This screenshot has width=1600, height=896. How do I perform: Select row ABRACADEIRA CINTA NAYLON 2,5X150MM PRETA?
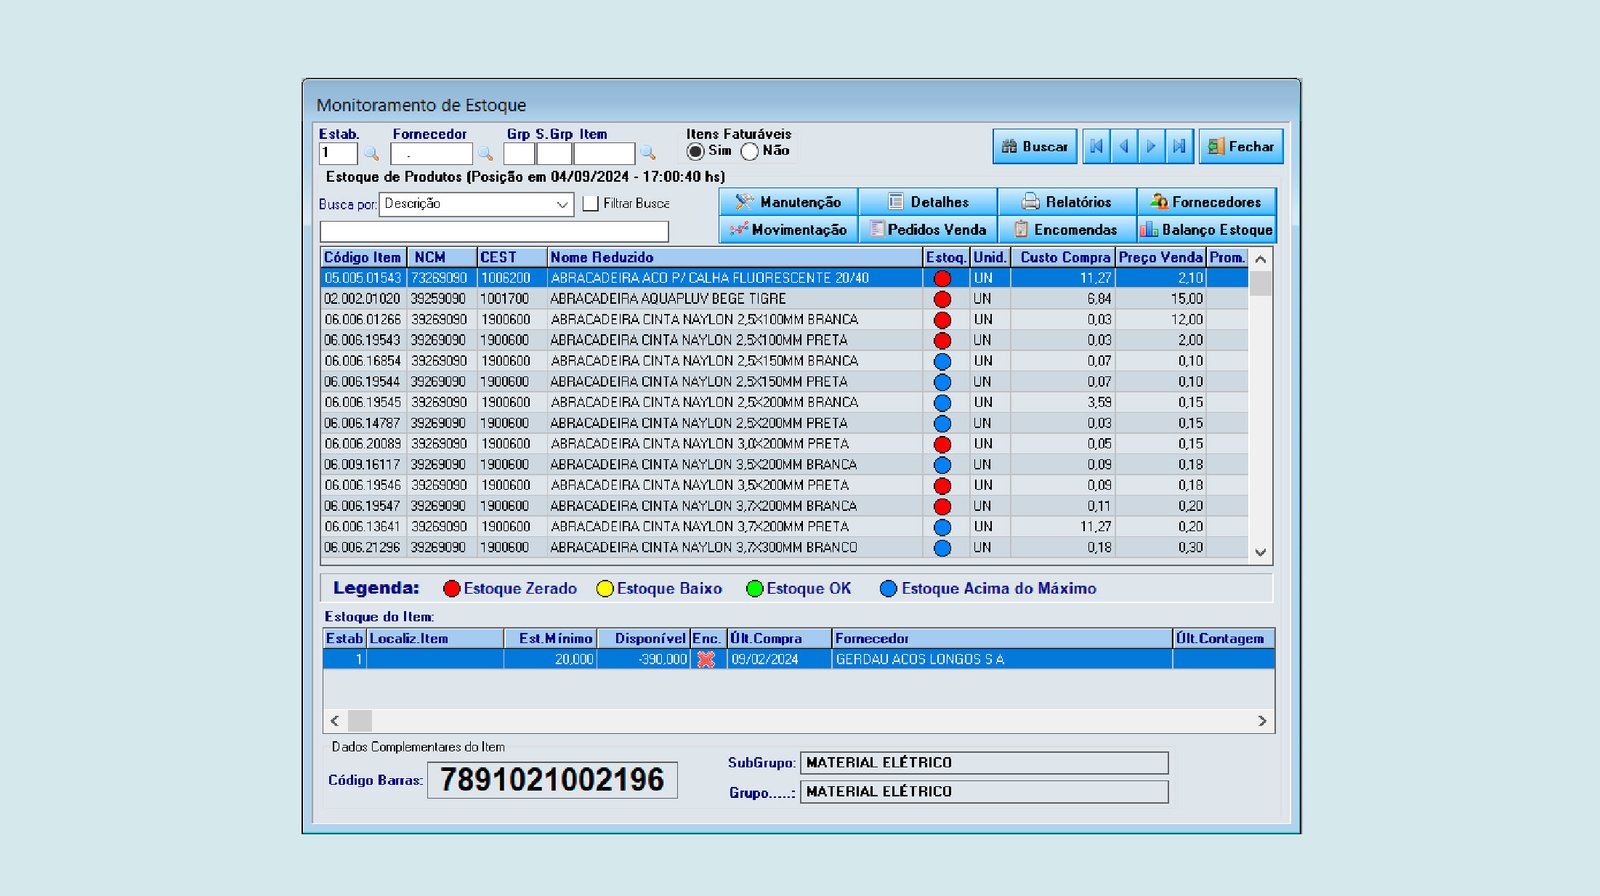pos(784,381)
